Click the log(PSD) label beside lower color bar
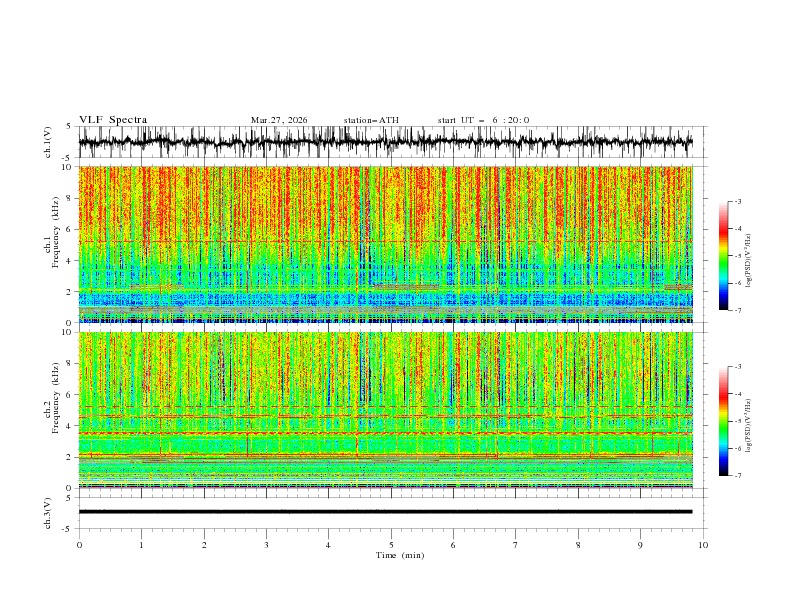792x612 pixels. tap(748, 426)
